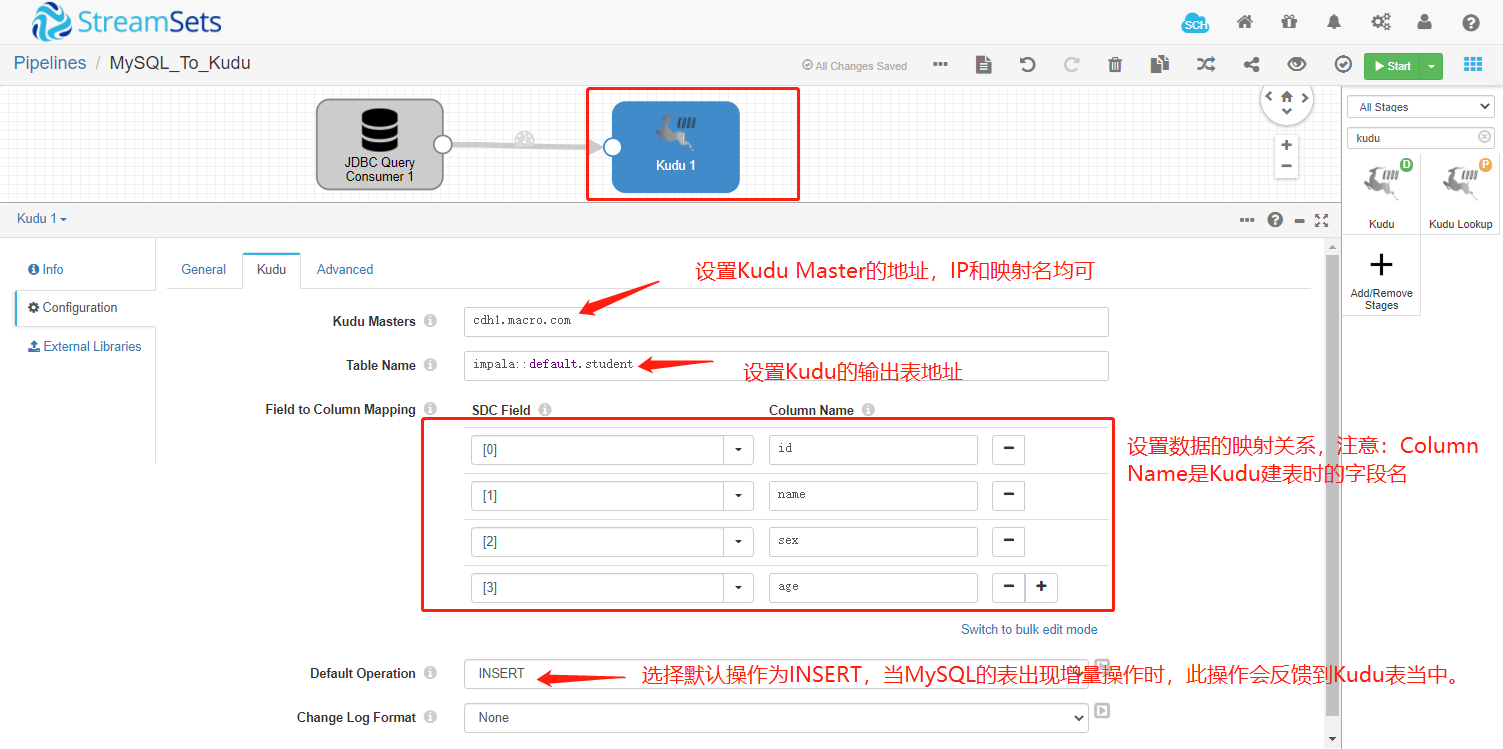Image resolution: width=1503 pixels, height=749 pixels.
Task: Open help for the Kudu 1 stage panel
Action: [x=1275, y=220]
